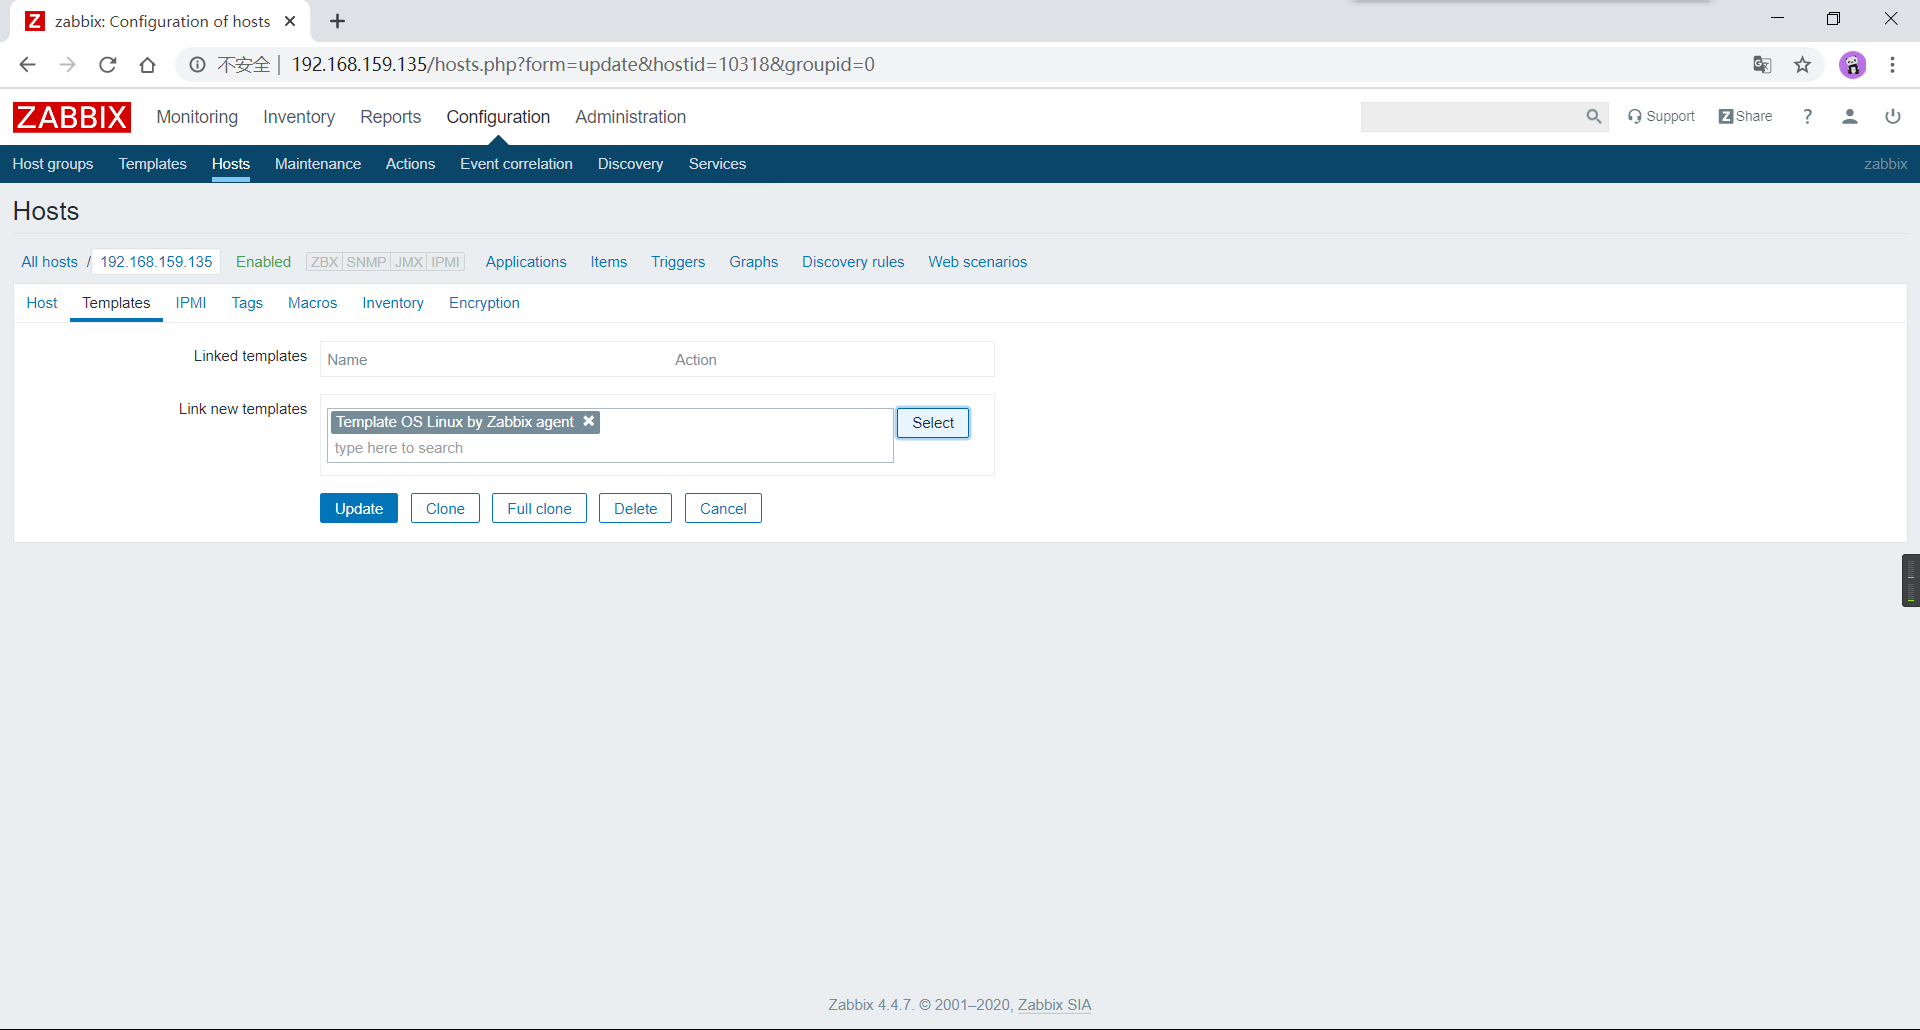Go to Hosts submenu
The width and height of the screenshot is (1920, 1030).
[x=231, y=164]
